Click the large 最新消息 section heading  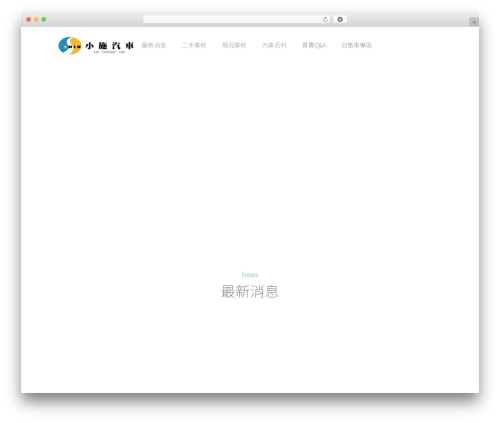click(250, 291)
